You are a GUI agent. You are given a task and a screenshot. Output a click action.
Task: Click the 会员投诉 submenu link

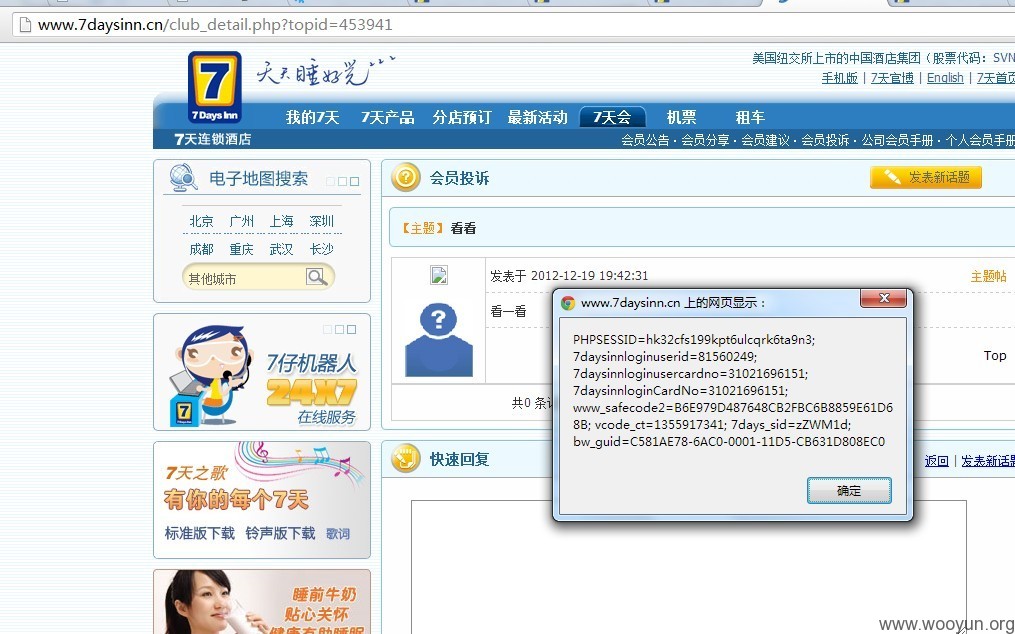[x=825, y=140]
